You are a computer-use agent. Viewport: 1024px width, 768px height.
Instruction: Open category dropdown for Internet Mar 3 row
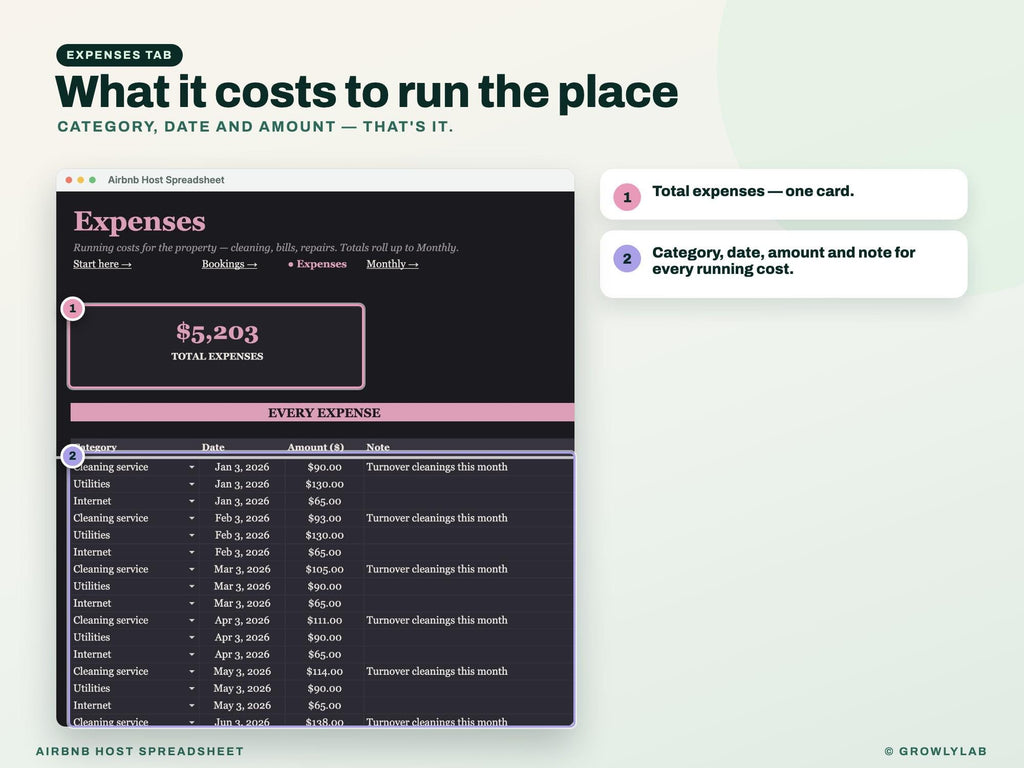pyautogui.click(x=191, y=603)
